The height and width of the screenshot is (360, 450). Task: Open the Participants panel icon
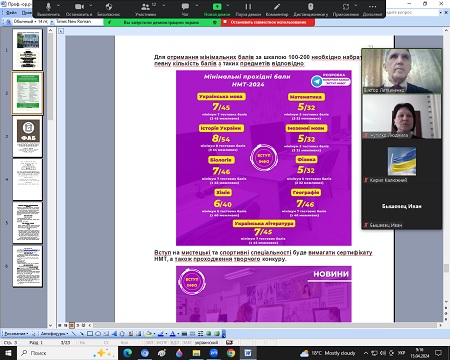(x=145, y=9)
